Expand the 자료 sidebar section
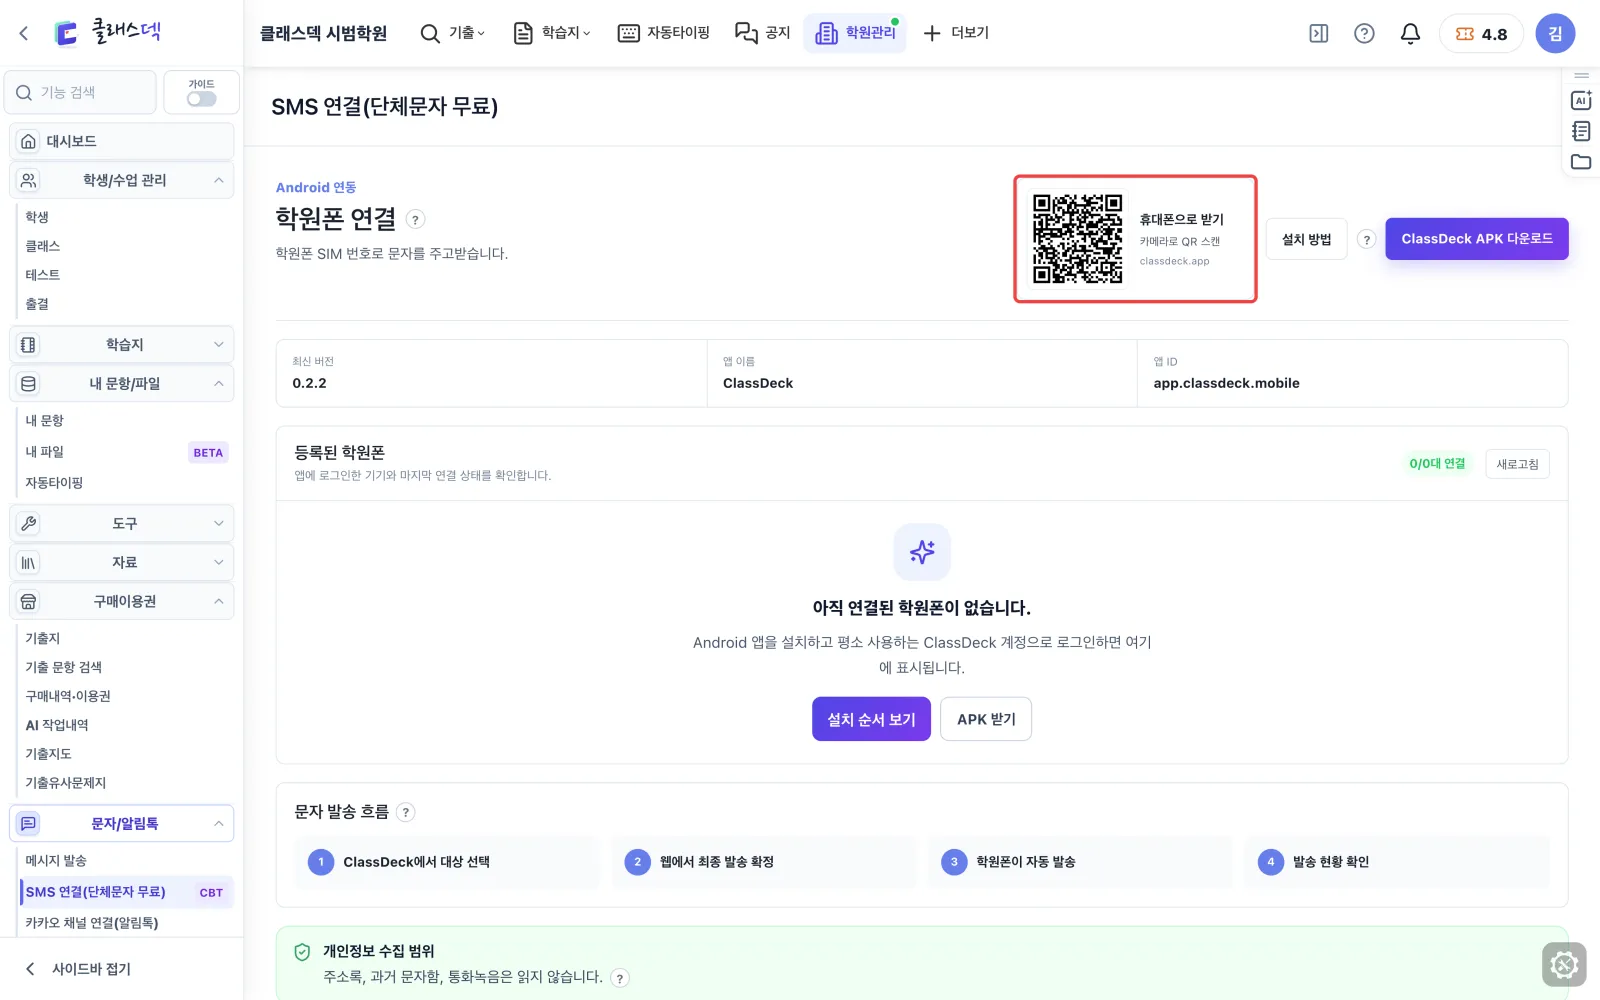Screen dimensions: 1600x1000 click(122, 562)
